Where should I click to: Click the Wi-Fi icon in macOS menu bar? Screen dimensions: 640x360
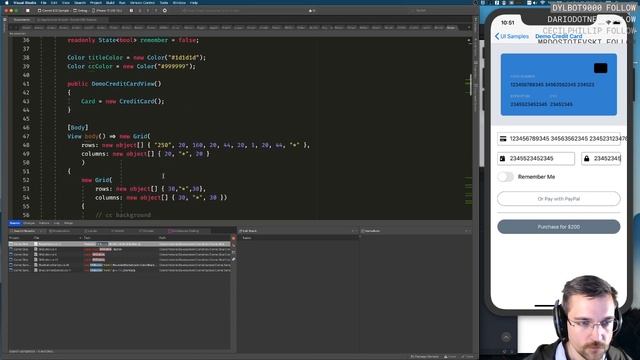coord(542,2)
